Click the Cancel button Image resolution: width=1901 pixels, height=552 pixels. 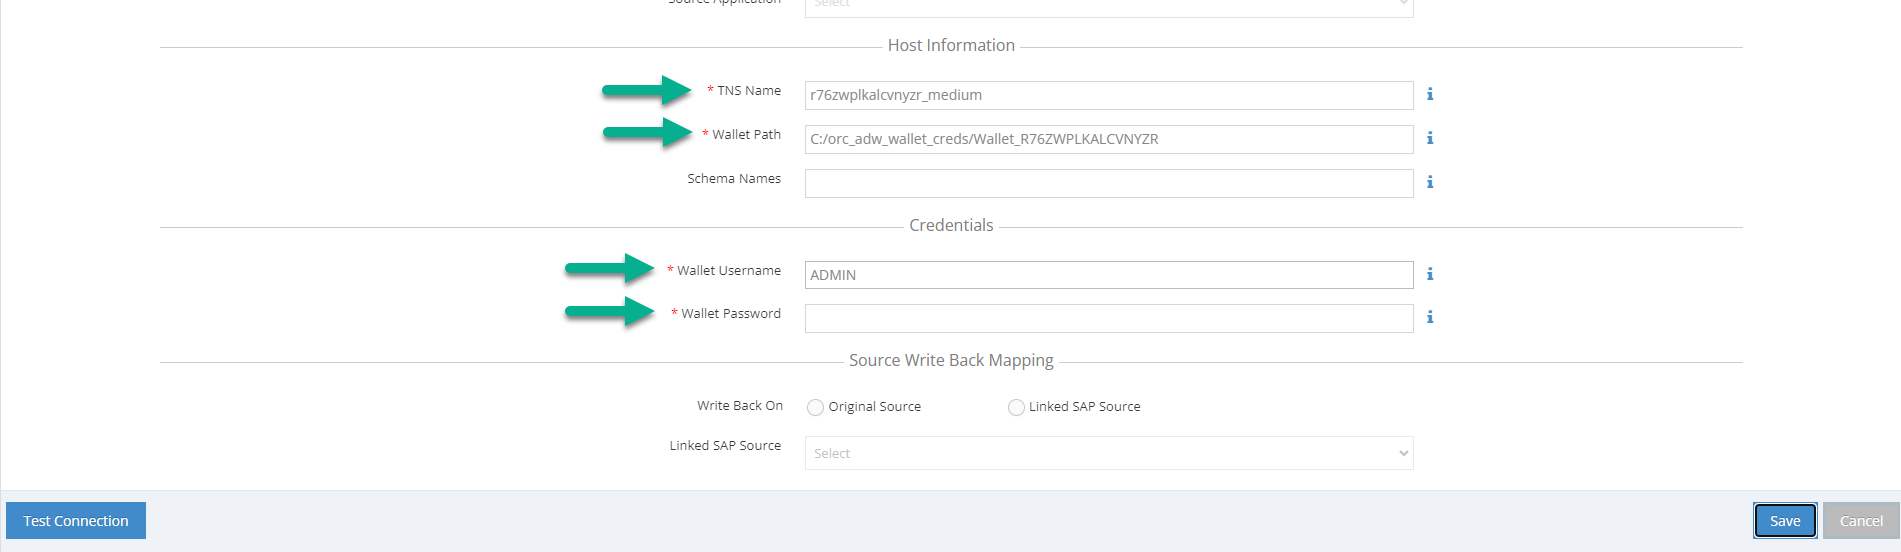click(1861, 521)
